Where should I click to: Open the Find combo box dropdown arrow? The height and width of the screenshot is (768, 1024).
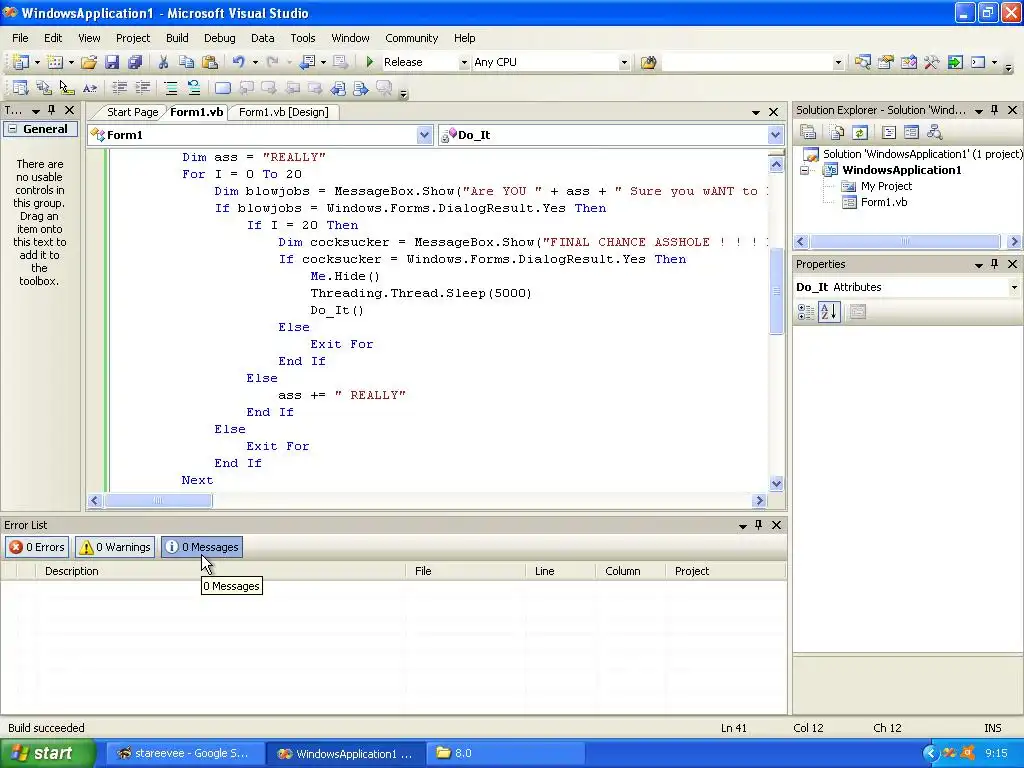(838, 63)
